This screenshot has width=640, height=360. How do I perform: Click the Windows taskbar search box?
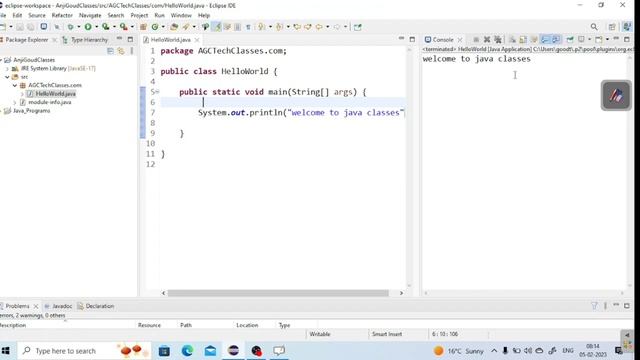pos(84,351)
